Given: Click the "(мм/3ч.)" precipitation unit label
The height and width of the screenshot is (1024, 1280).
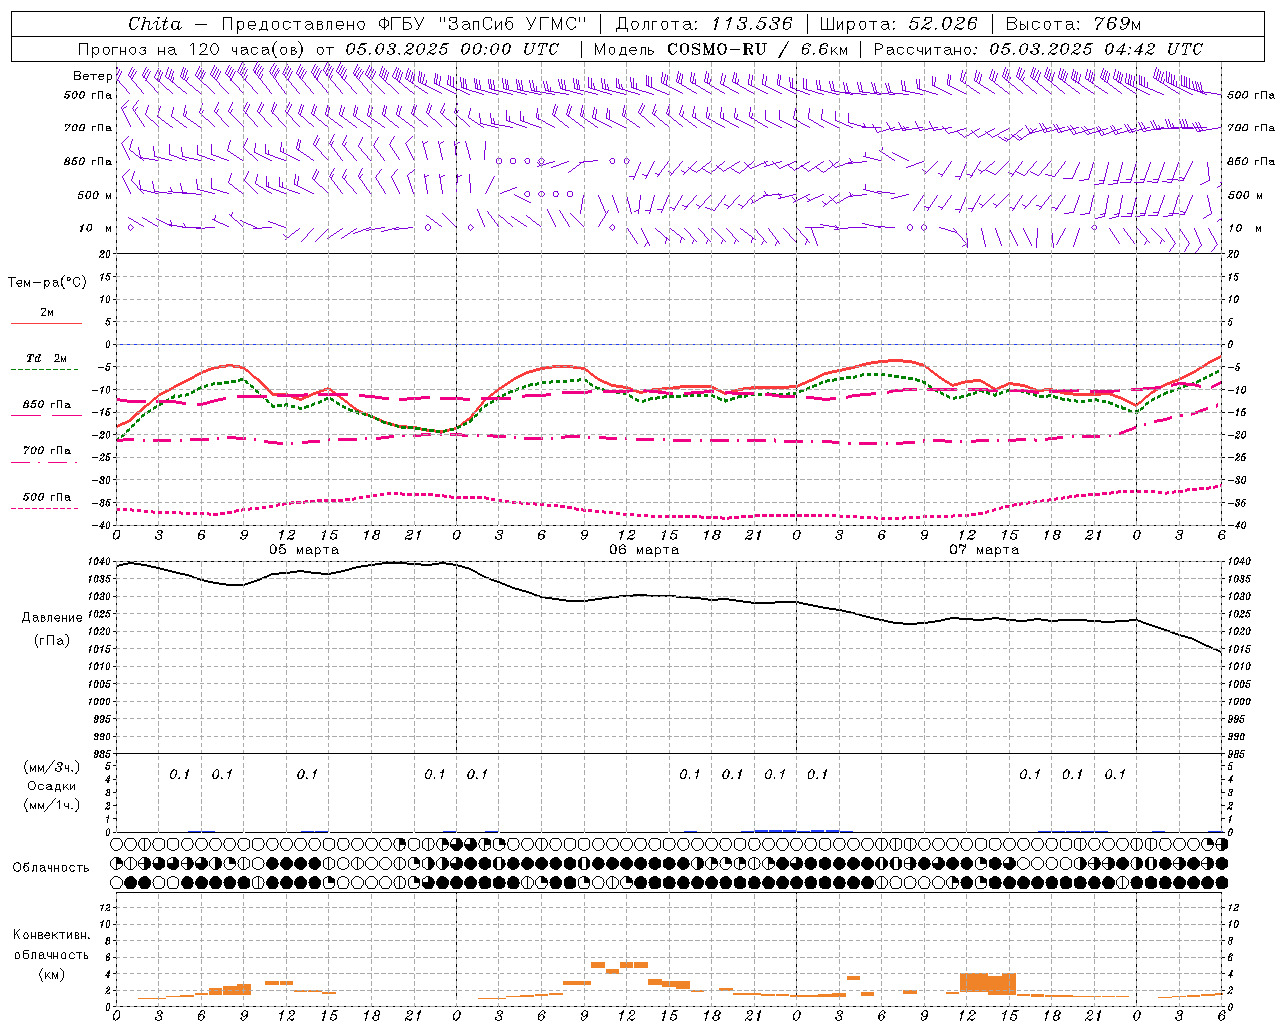Looking at the screenshot, I should pyautogui.click(x=53, y=767).
